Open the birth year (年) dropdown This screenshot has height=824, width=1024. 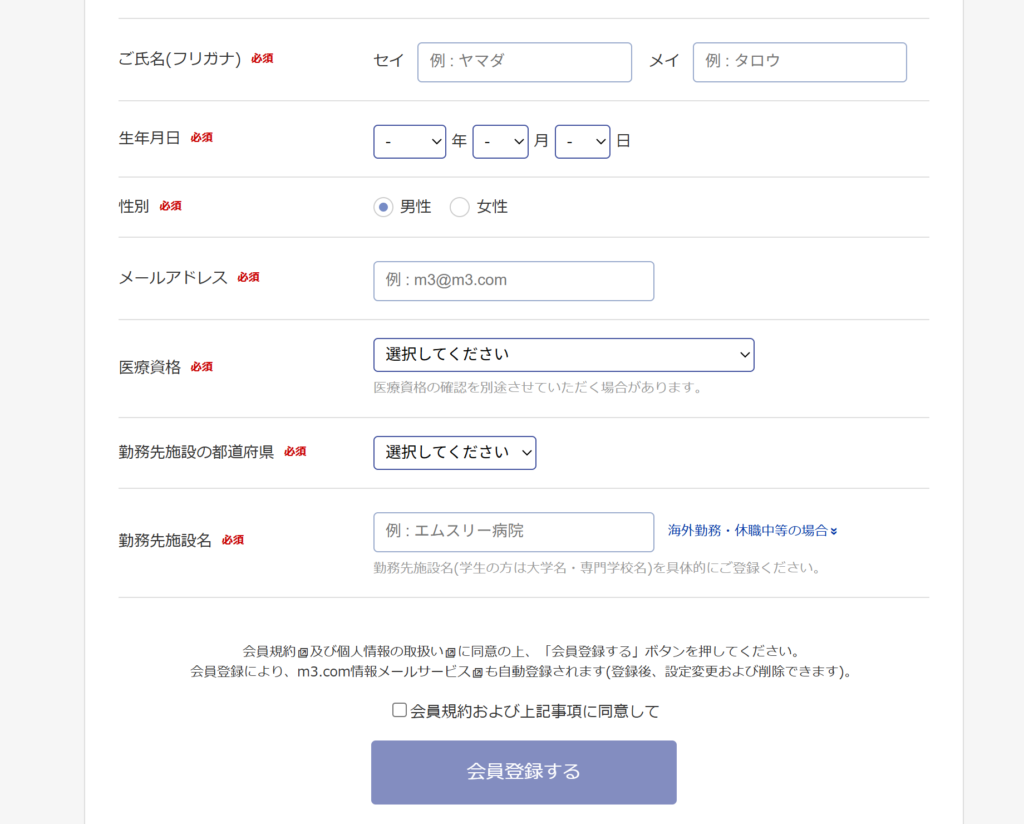(x=409, y=142)
